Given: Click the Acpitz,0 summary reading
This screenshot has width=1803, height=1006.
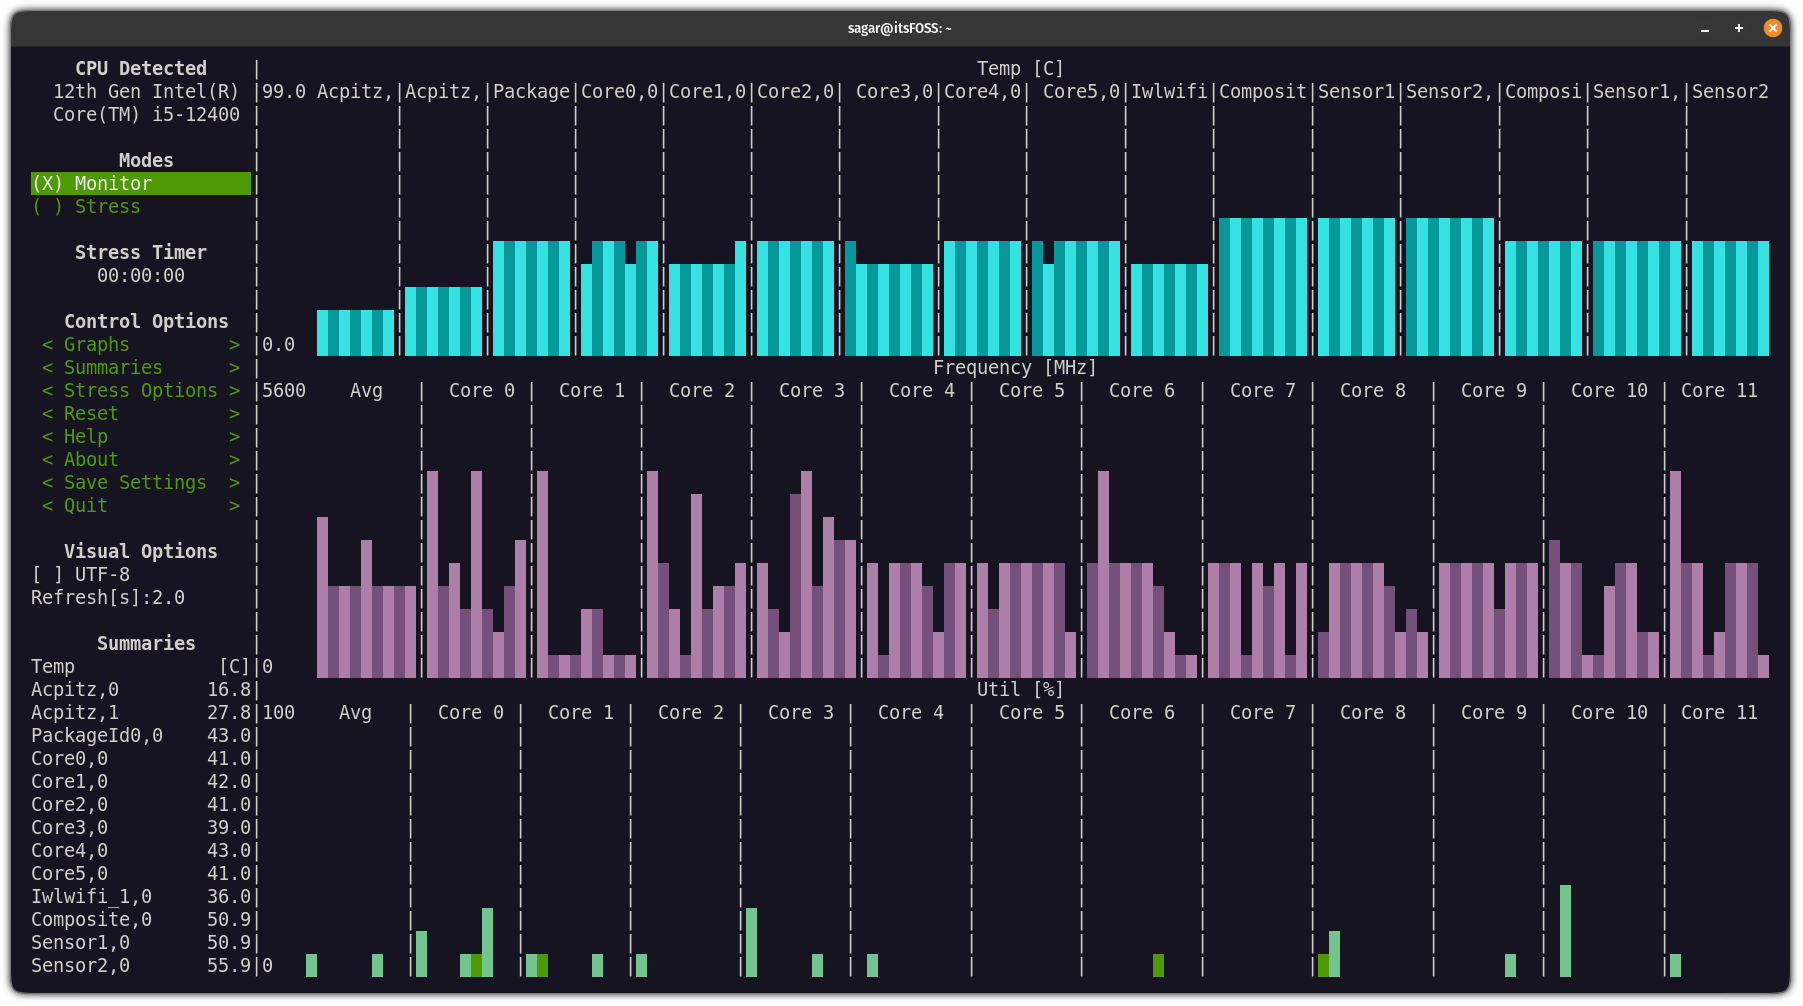Looking at the screenshot, I should pyautogui.click(x=140, y=689).
